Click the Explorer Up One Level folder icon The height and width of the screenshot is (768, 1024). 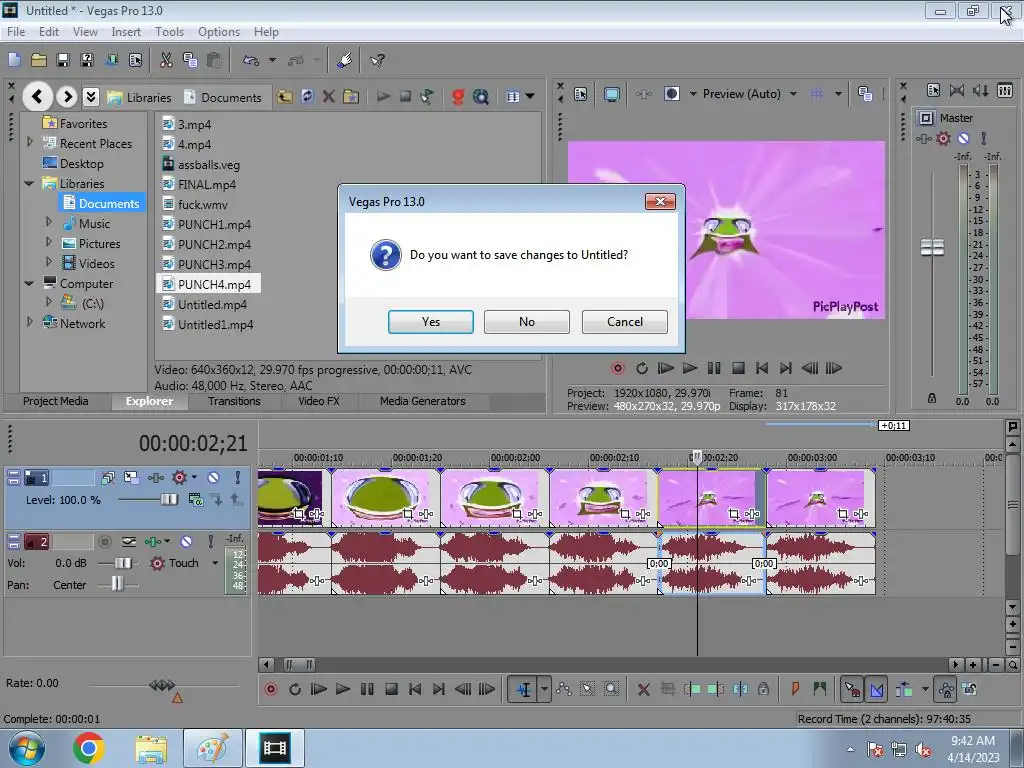pyautogui.click(x=285, y=97)
